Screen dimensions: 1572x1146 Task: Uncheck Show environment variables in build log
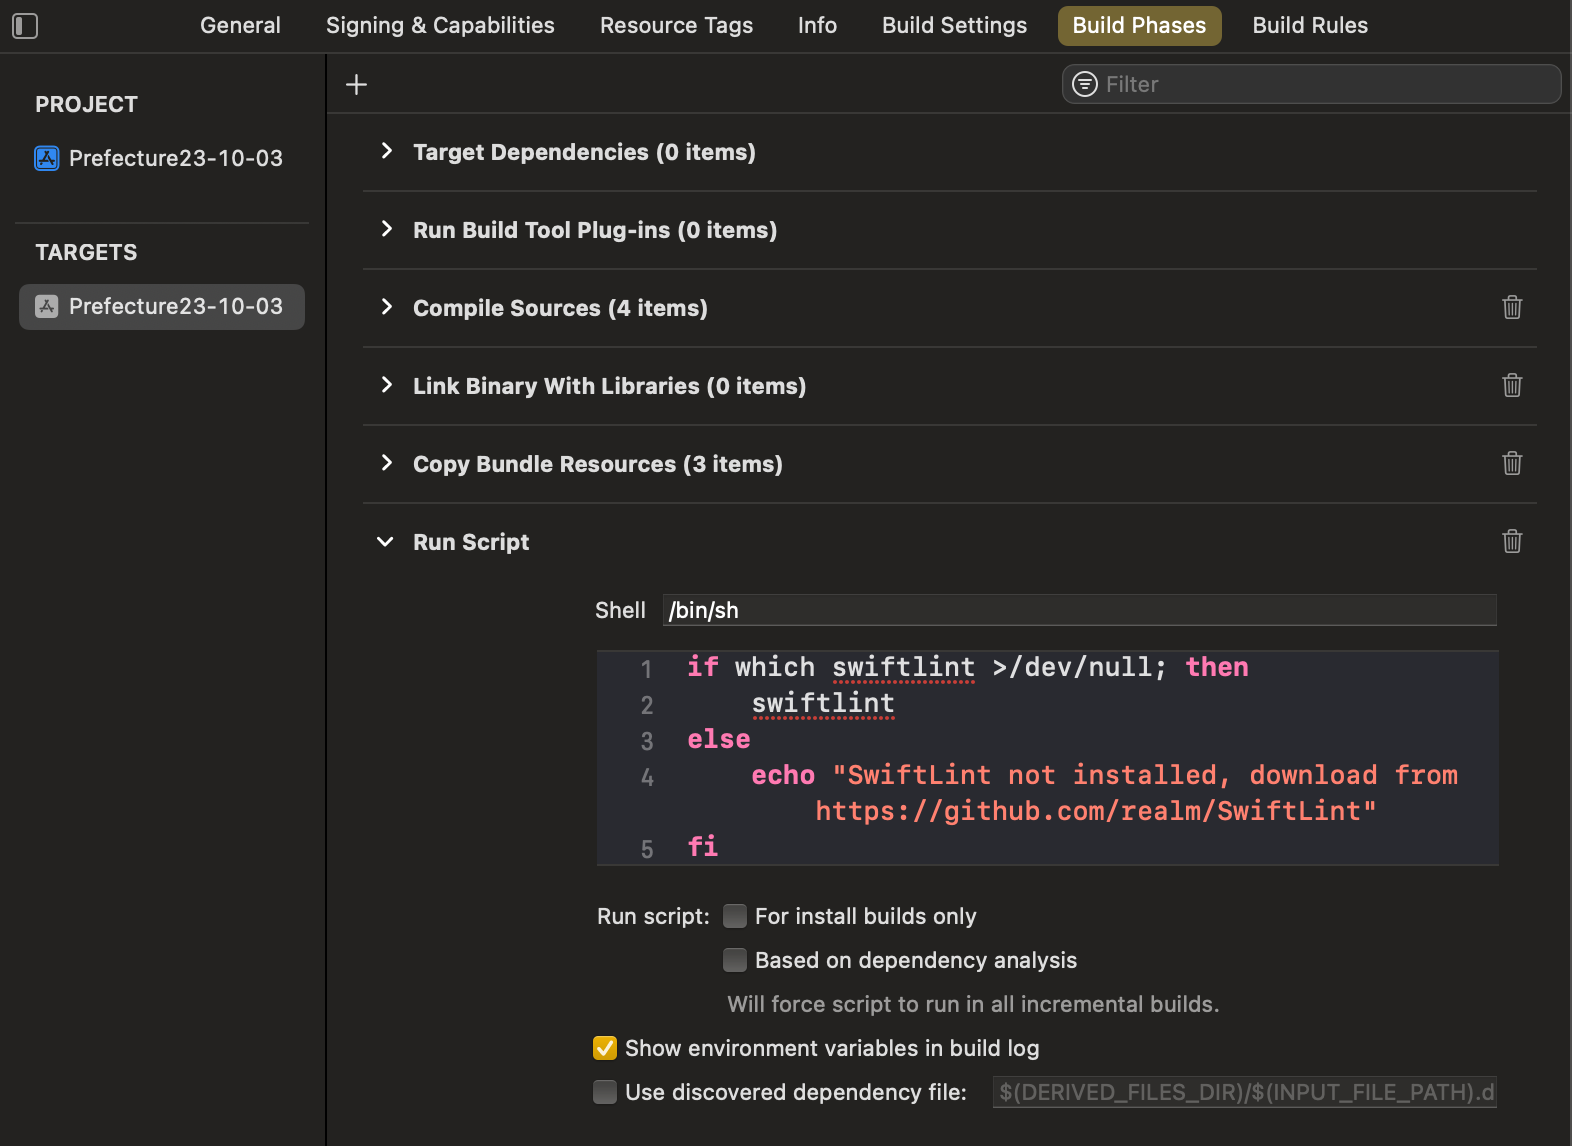[x=605, y=1049]
